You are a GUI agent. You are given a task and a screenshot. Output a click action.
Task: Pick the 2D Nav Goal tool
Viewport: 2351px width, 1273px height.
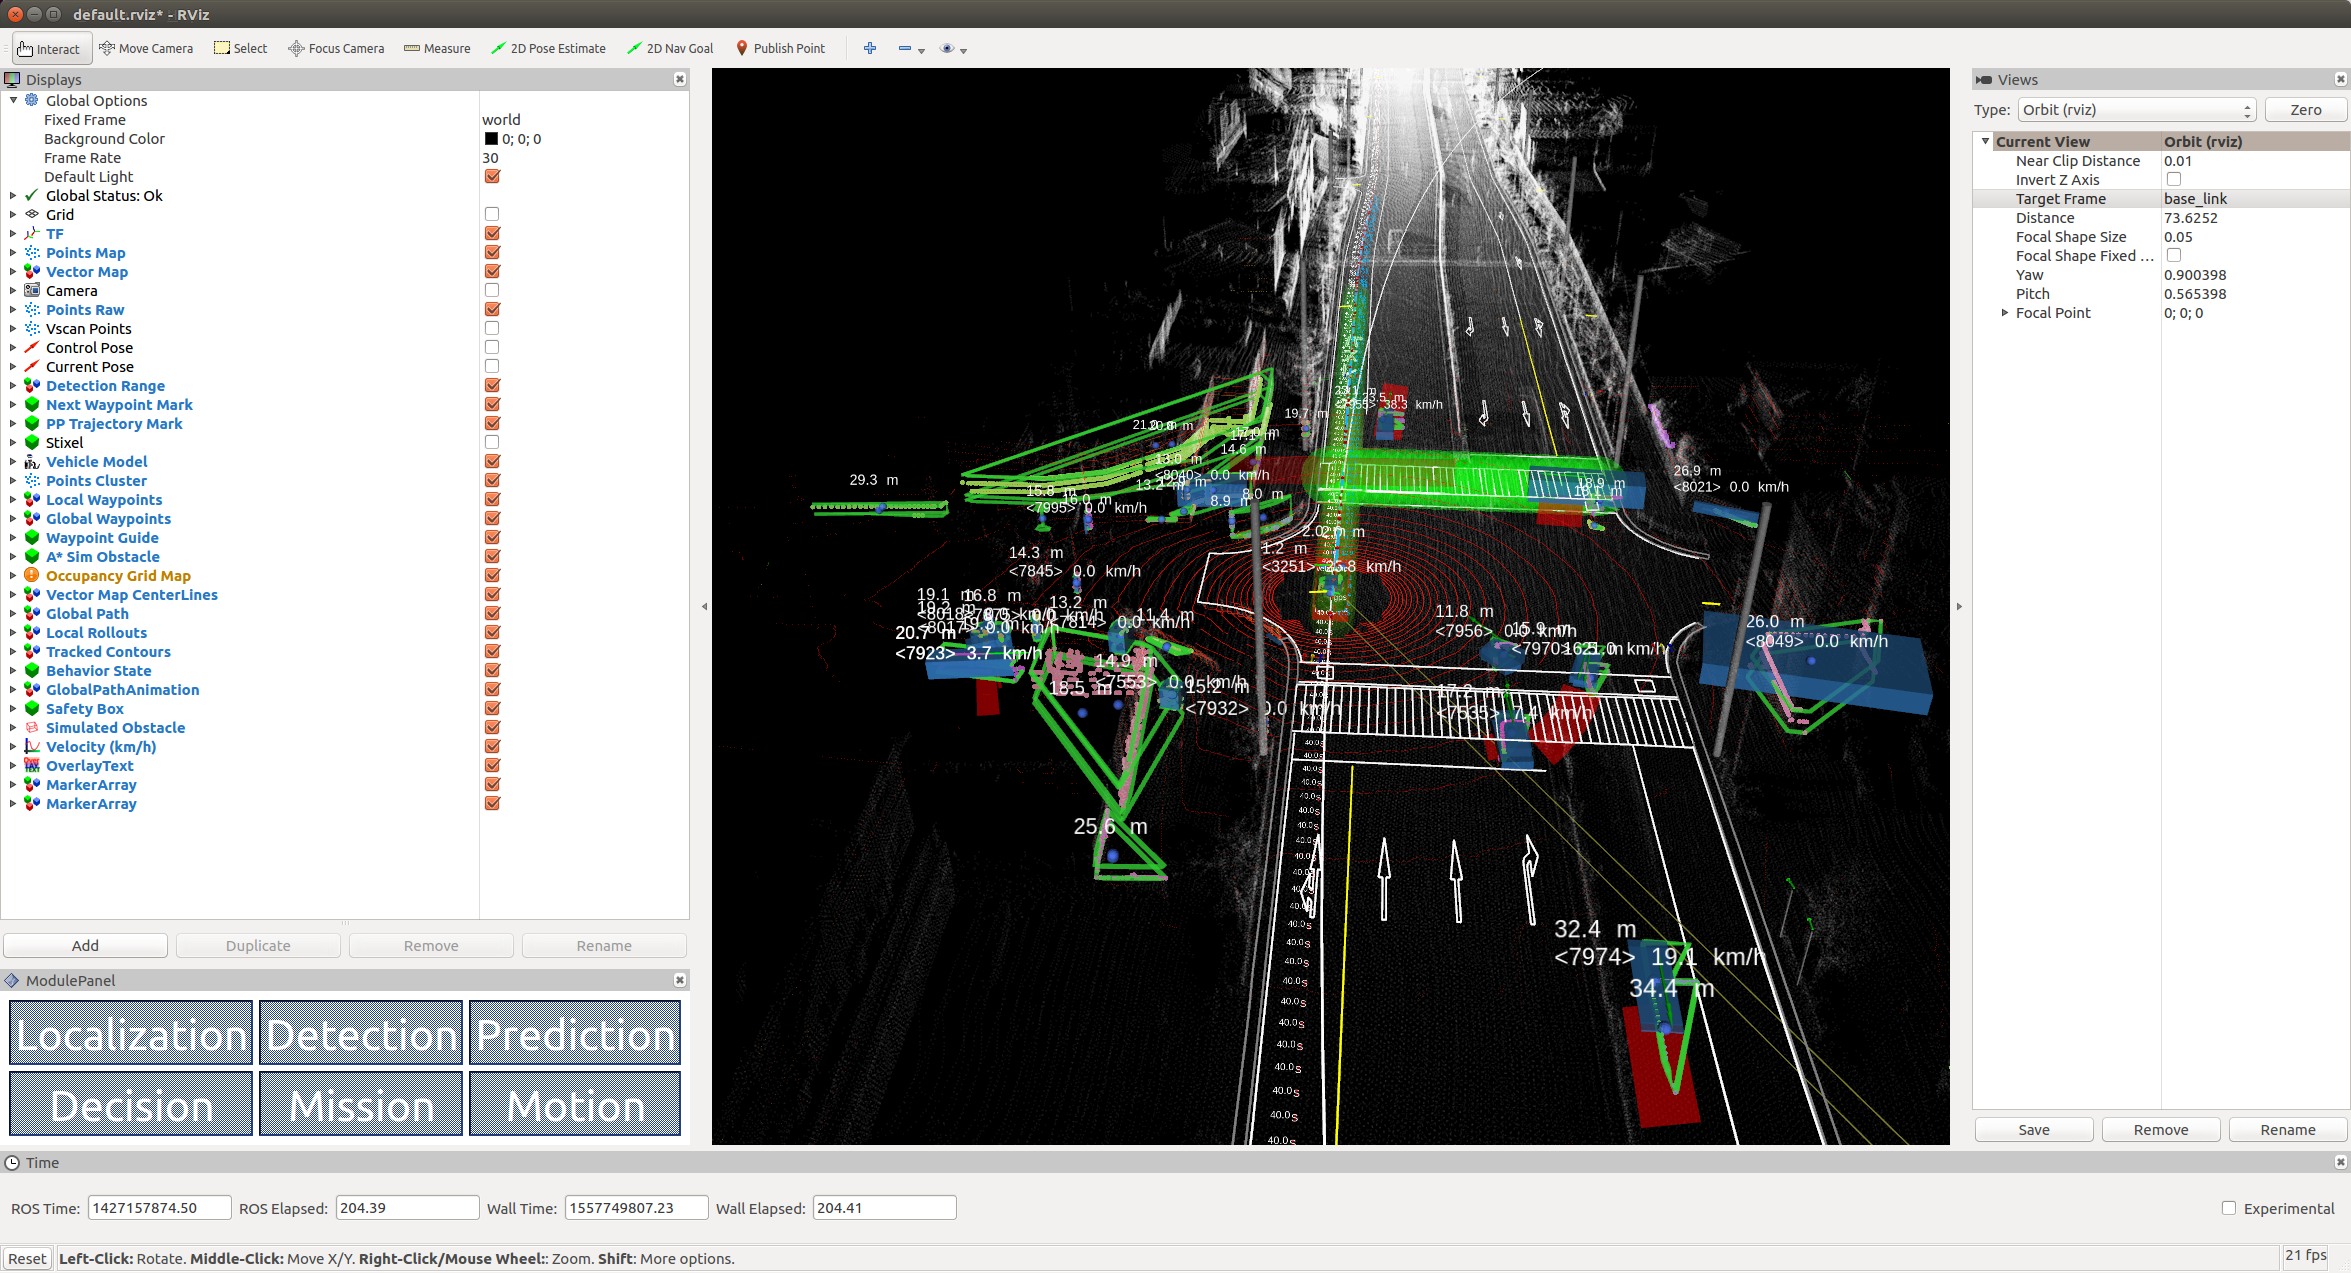click(x=670, y=48)
